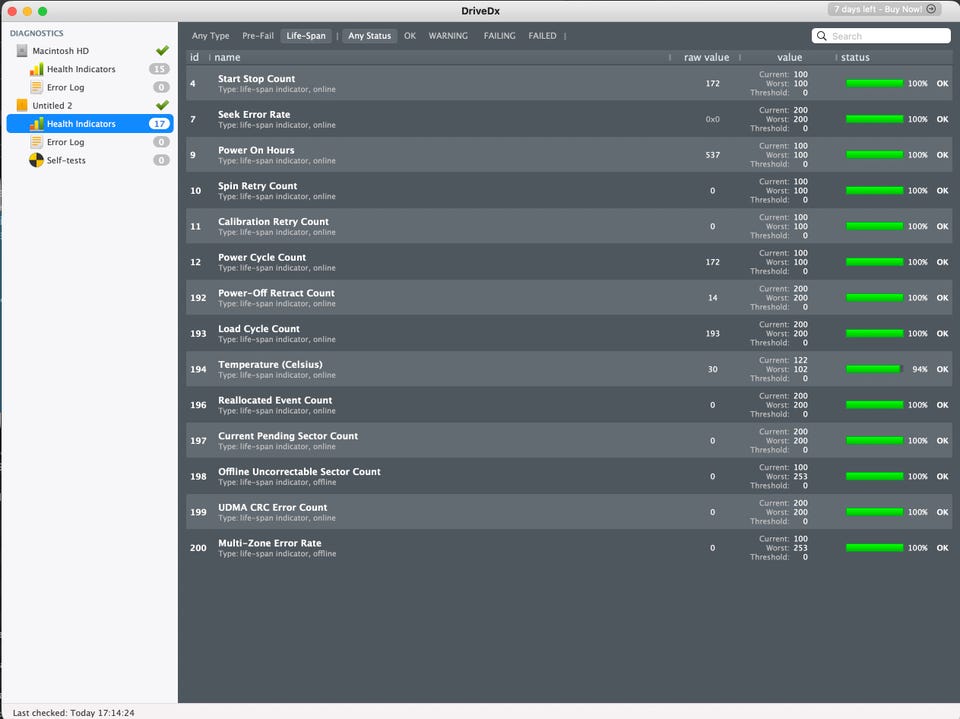Open Error Log under Macintosh HD

(x=66, y=88)
